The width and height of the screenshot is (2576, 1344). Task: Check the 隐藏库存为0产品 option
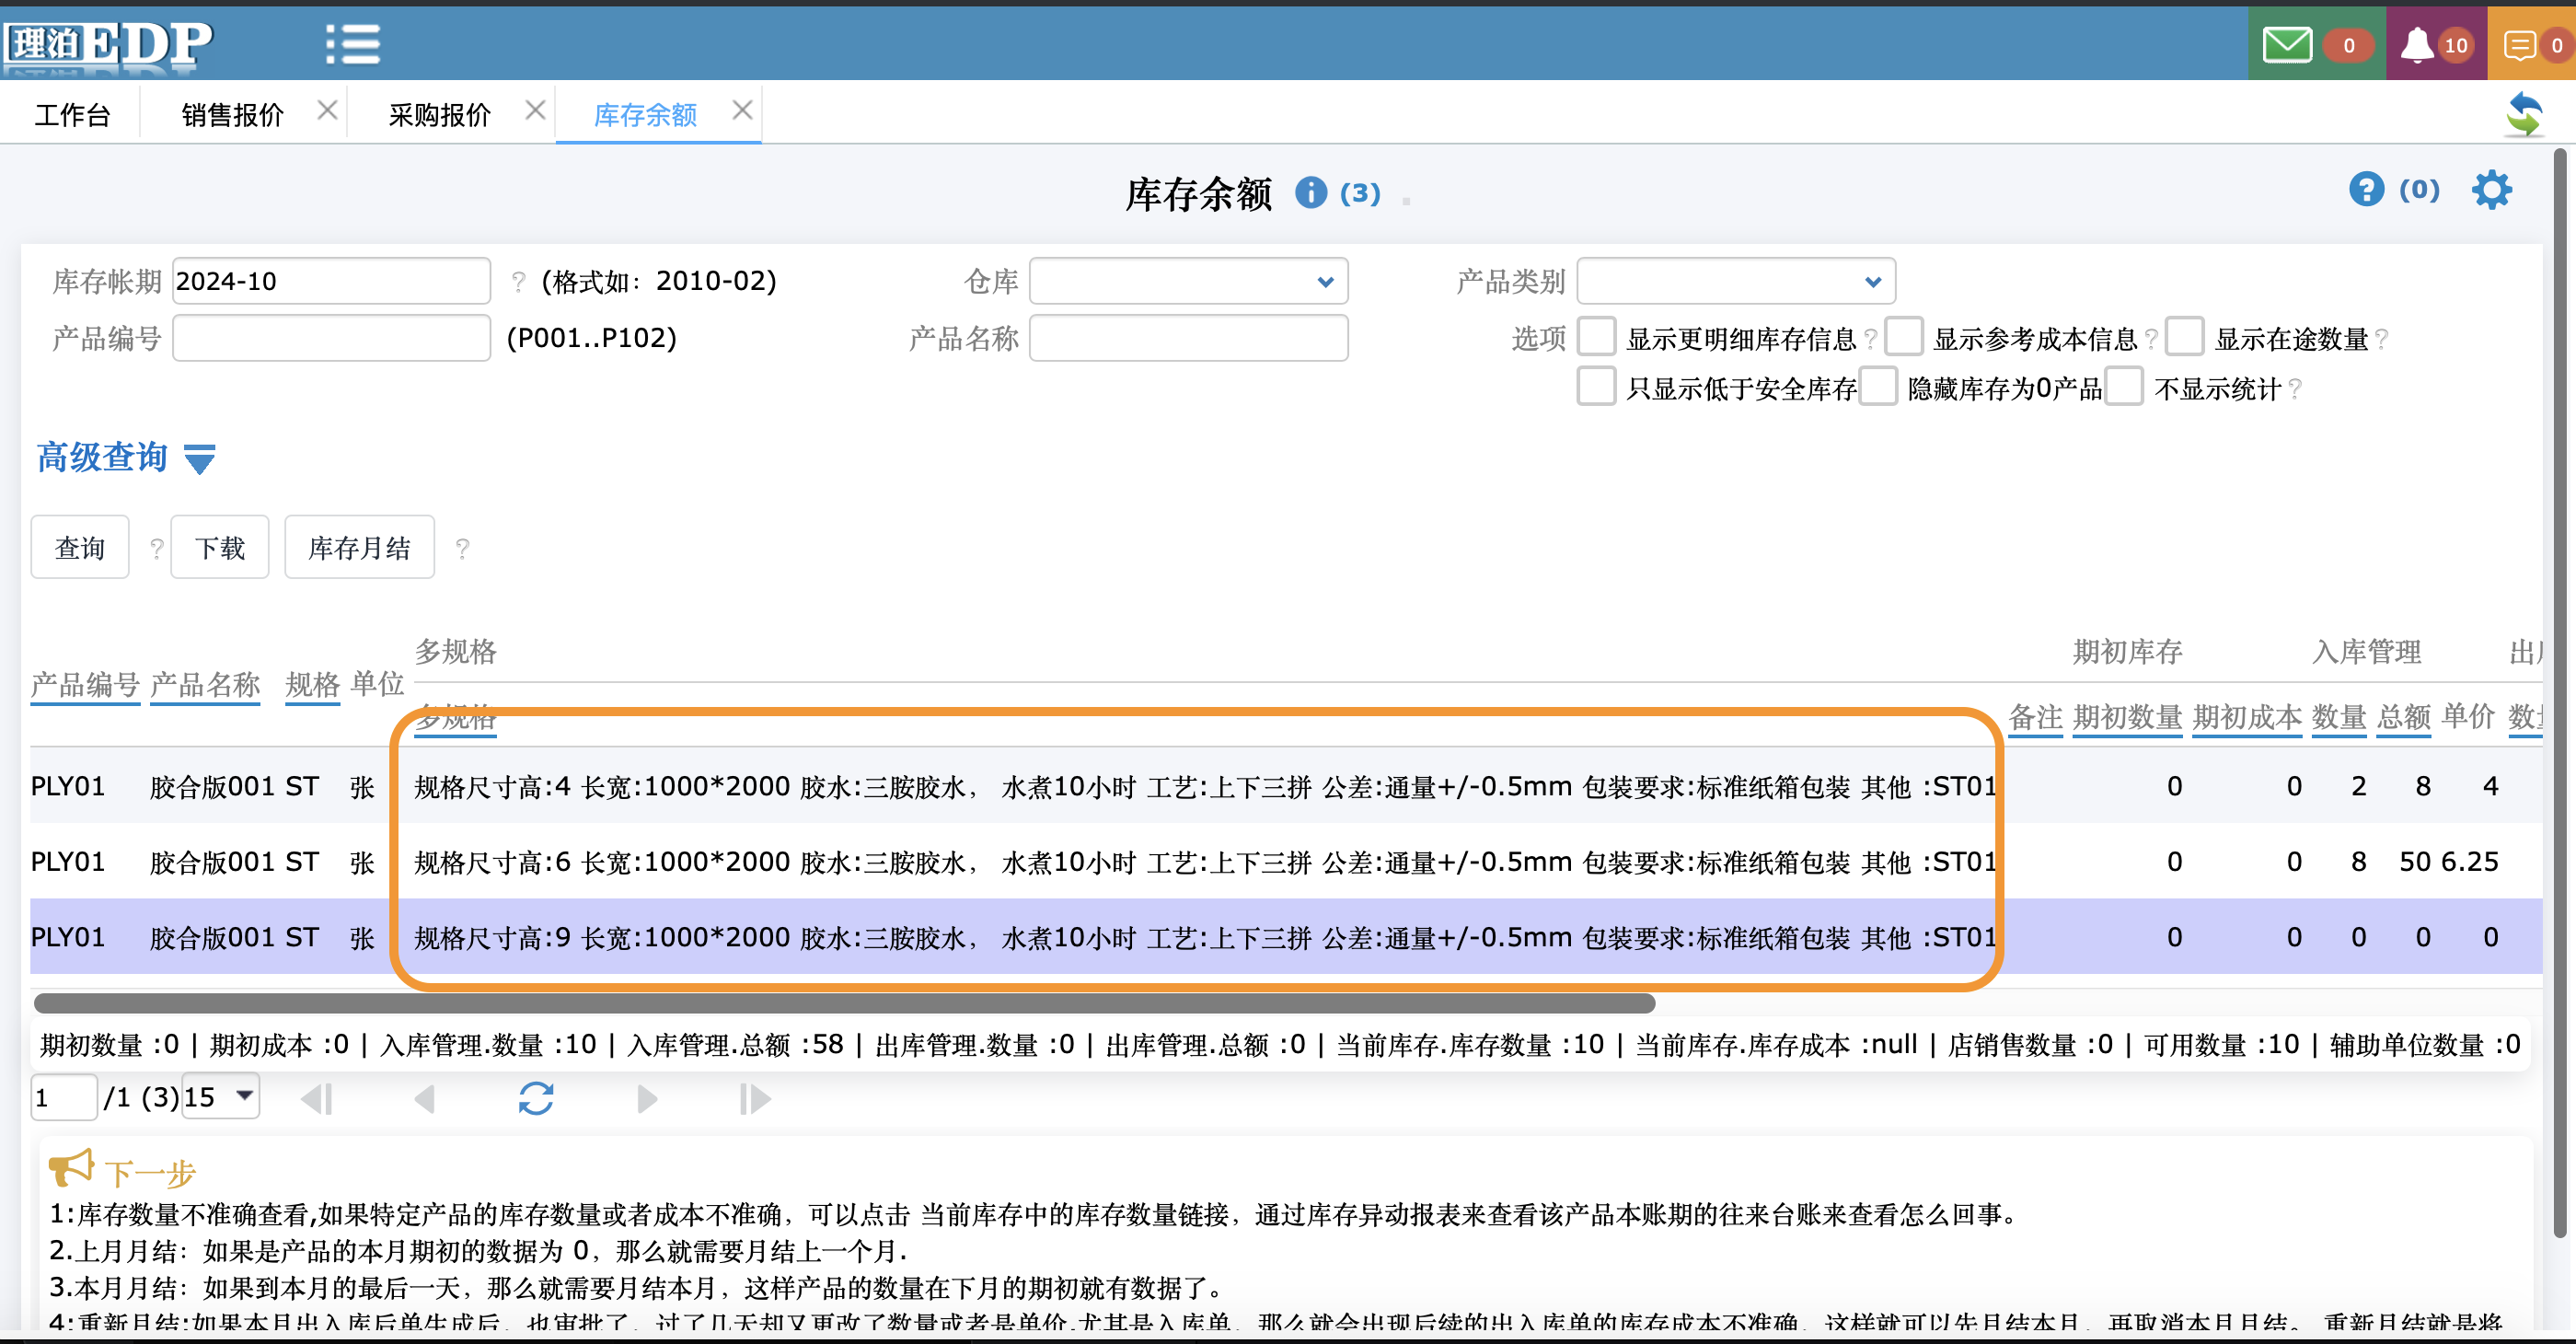[1878, 387]
